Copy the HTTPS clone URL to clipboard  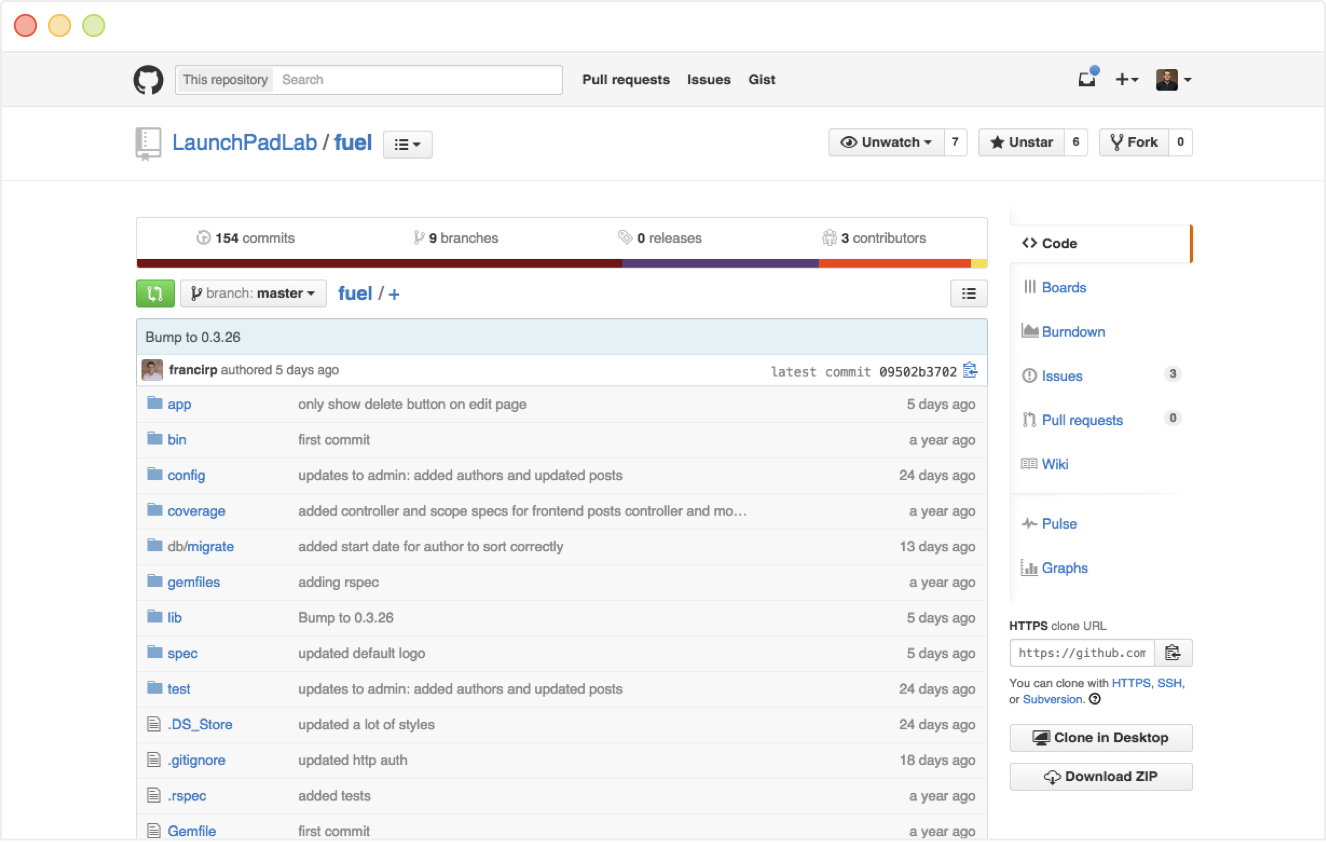click(x=1173, y=653)
